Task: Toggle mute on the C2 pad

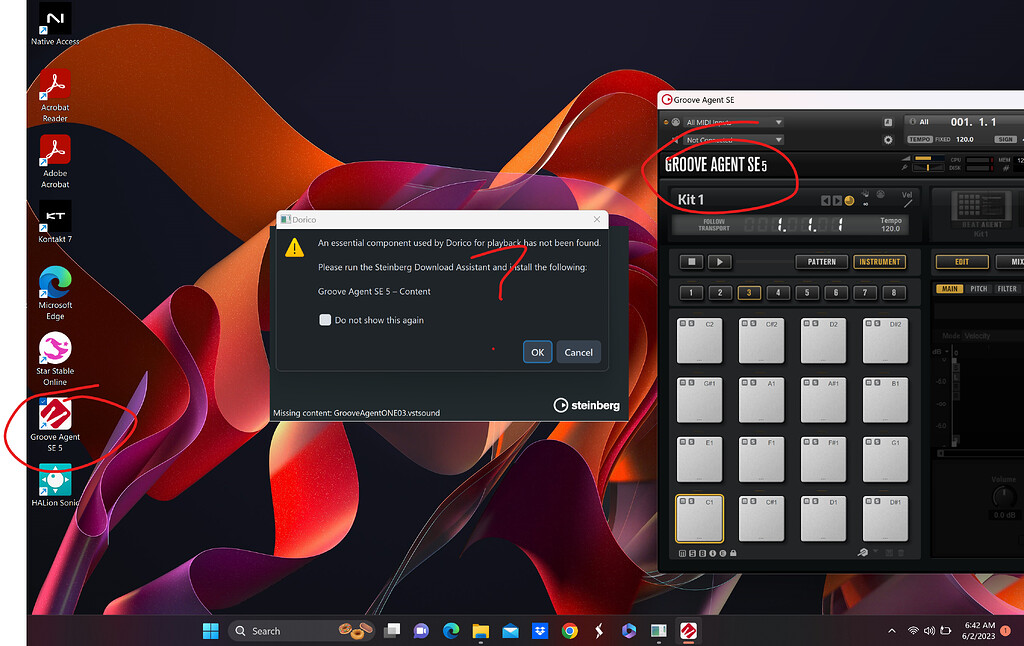Action: 682,323
